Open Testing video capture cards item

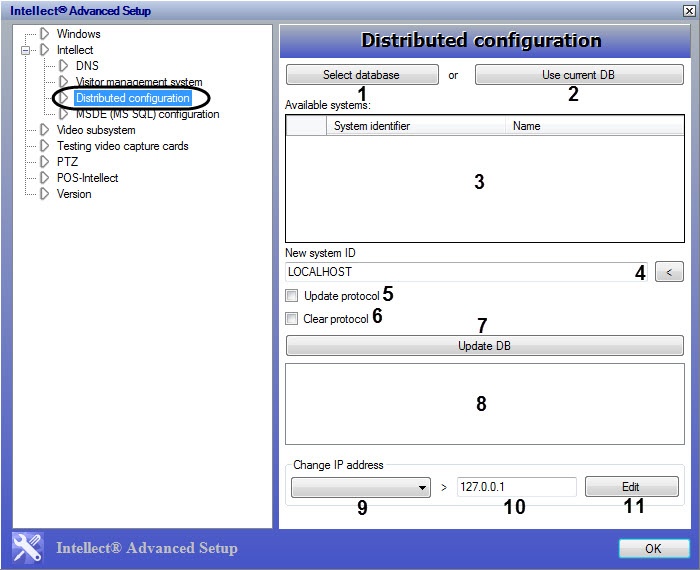pos(123,146)
